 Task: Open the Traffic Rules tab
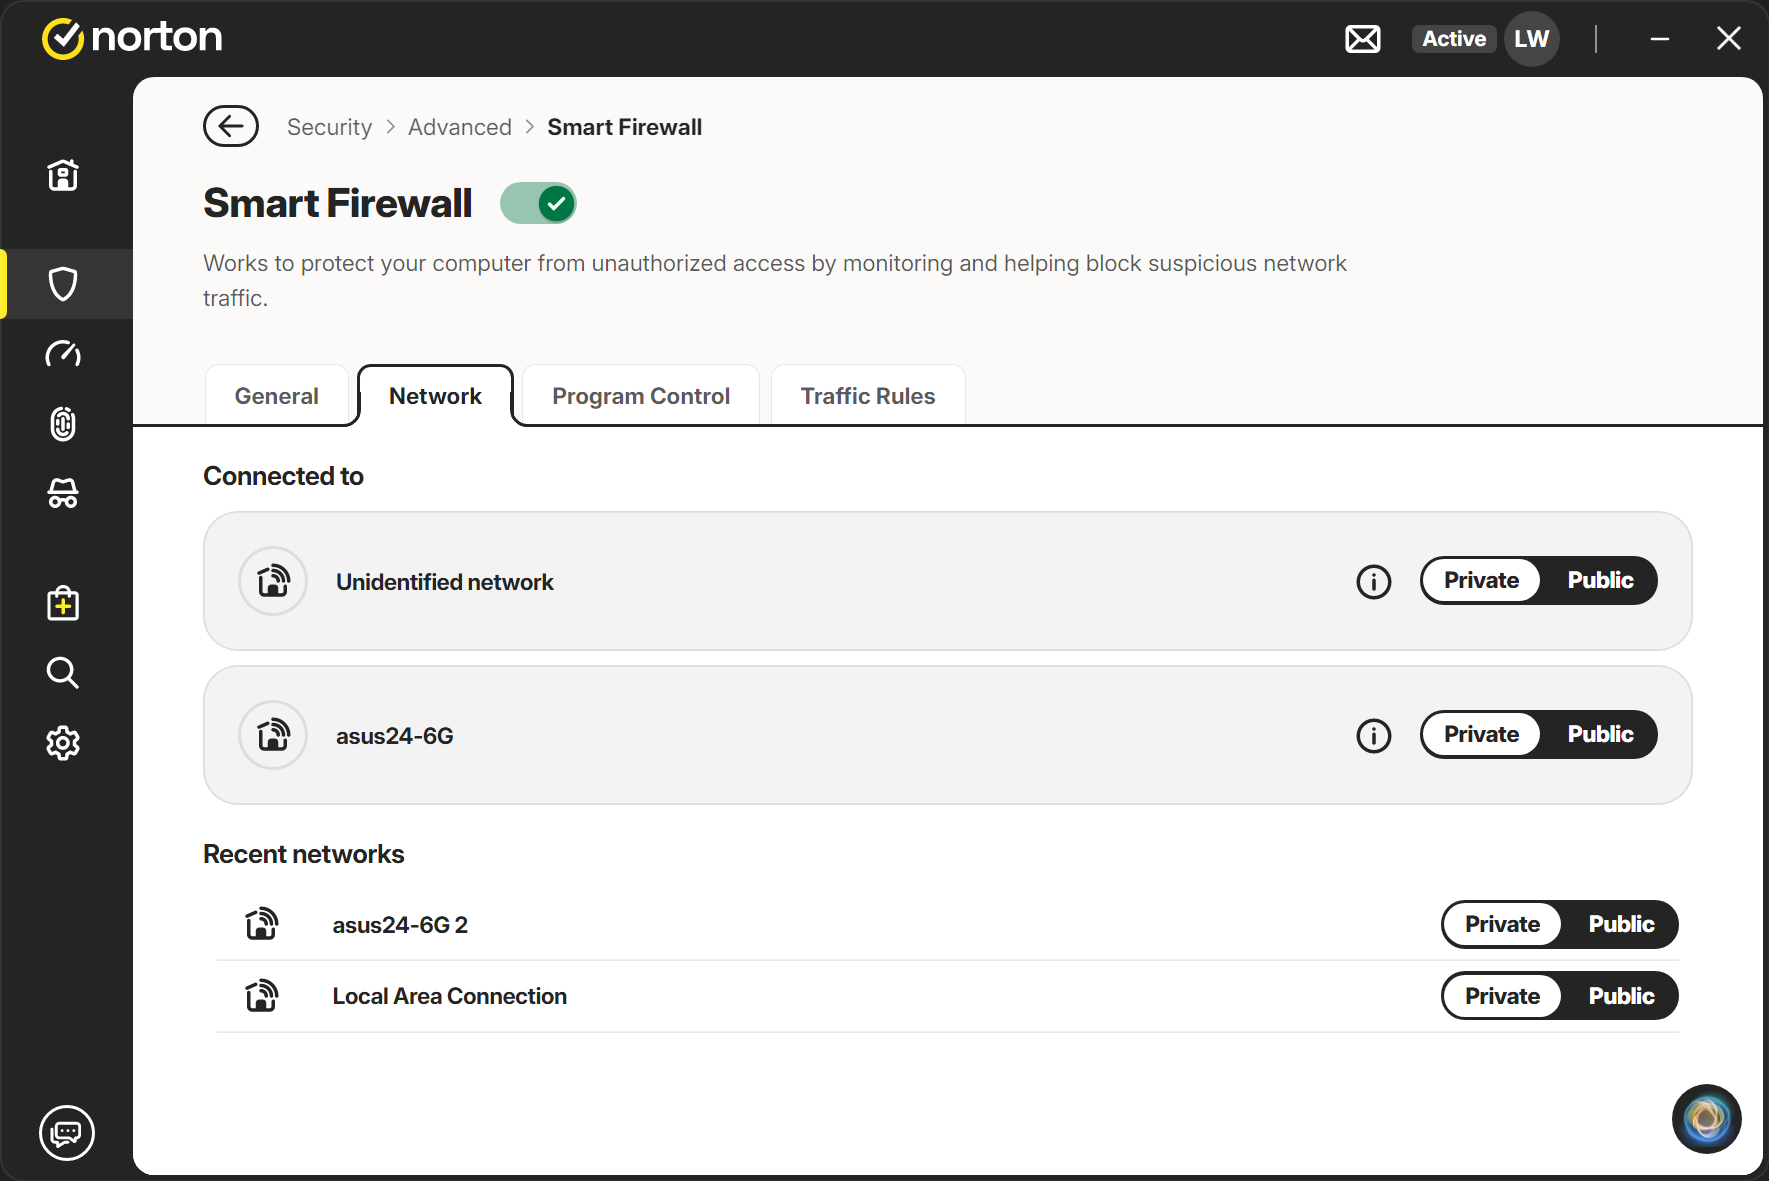(868, 396)
